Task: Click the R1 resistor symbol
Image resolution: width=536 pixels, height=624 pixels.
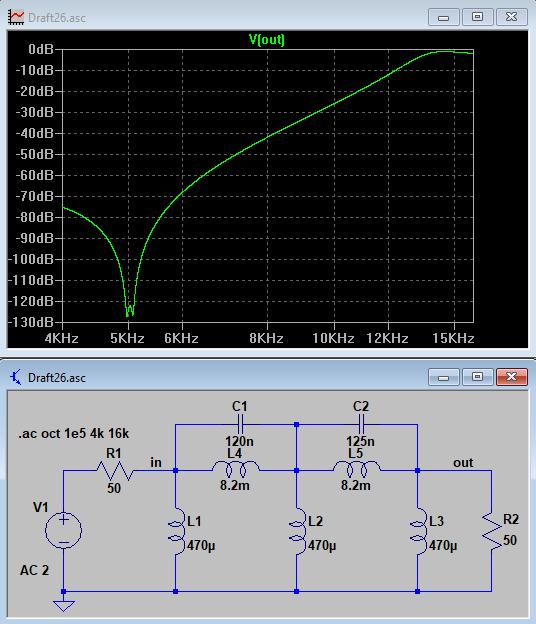Action: click(115, 471)
